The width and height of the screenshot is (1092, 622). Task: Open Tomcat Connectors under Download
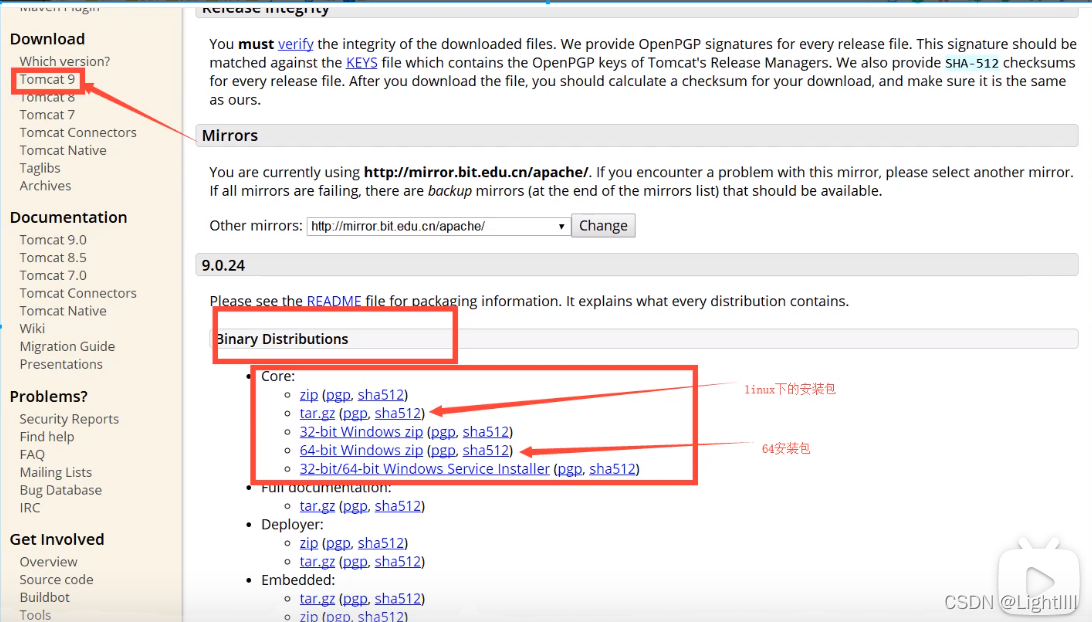(x=78, y=132)
